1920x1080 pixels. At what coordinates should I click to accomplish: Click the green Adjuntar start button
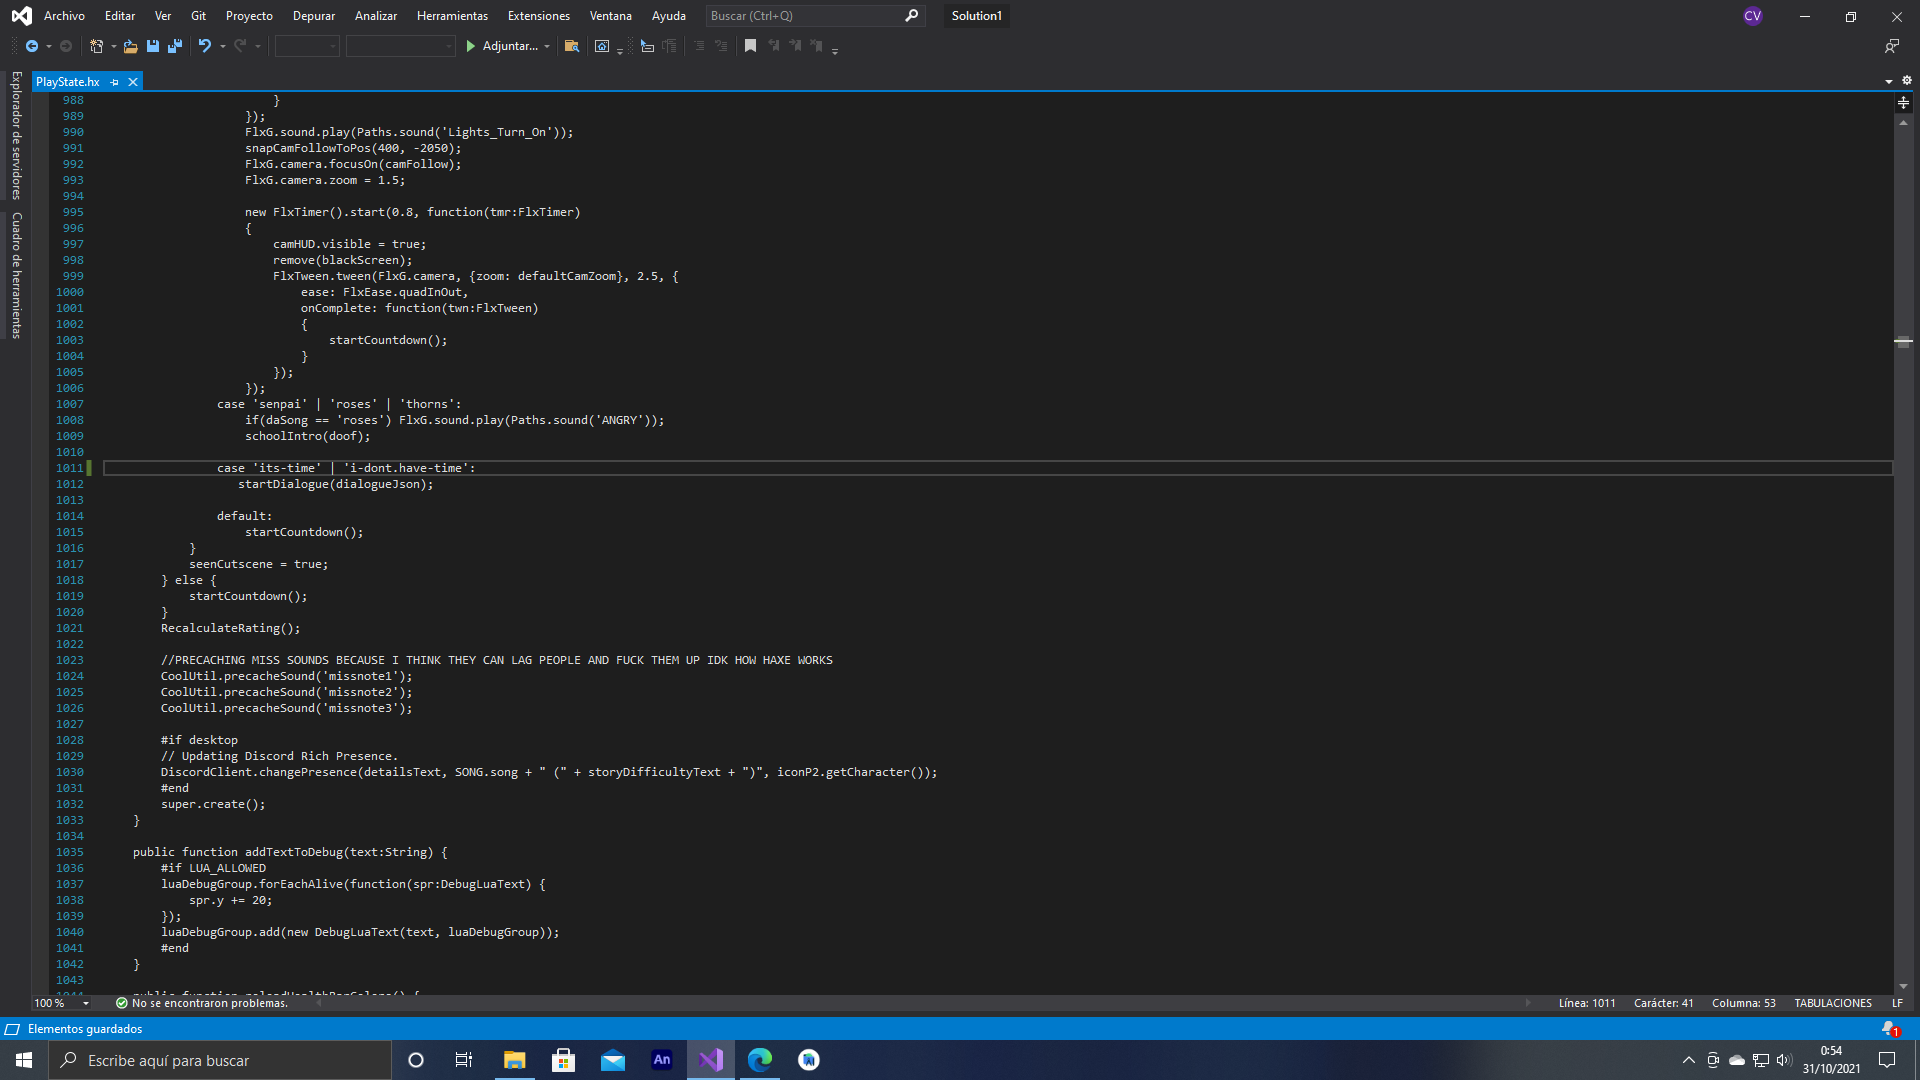coord(502,46)
